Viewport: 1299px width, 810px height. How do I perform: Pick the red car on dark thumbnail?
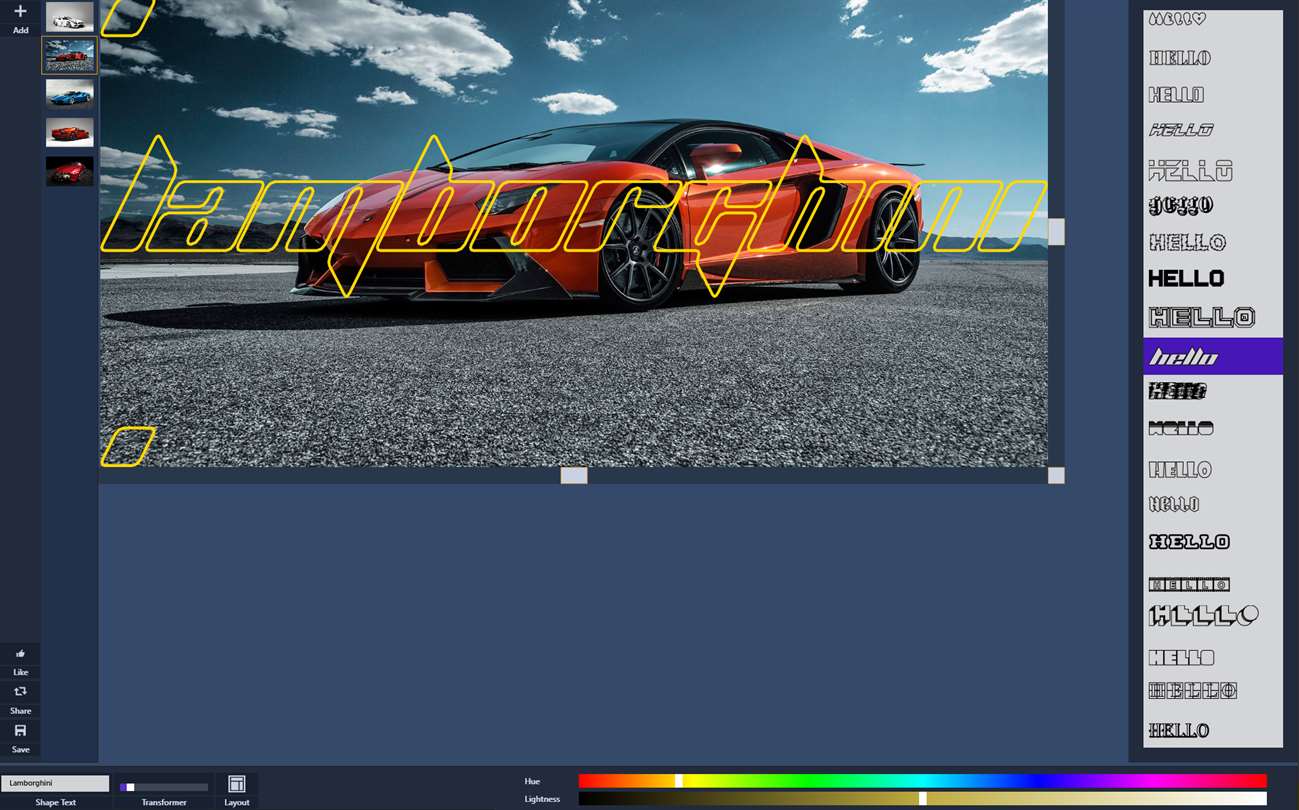(69, 171)
